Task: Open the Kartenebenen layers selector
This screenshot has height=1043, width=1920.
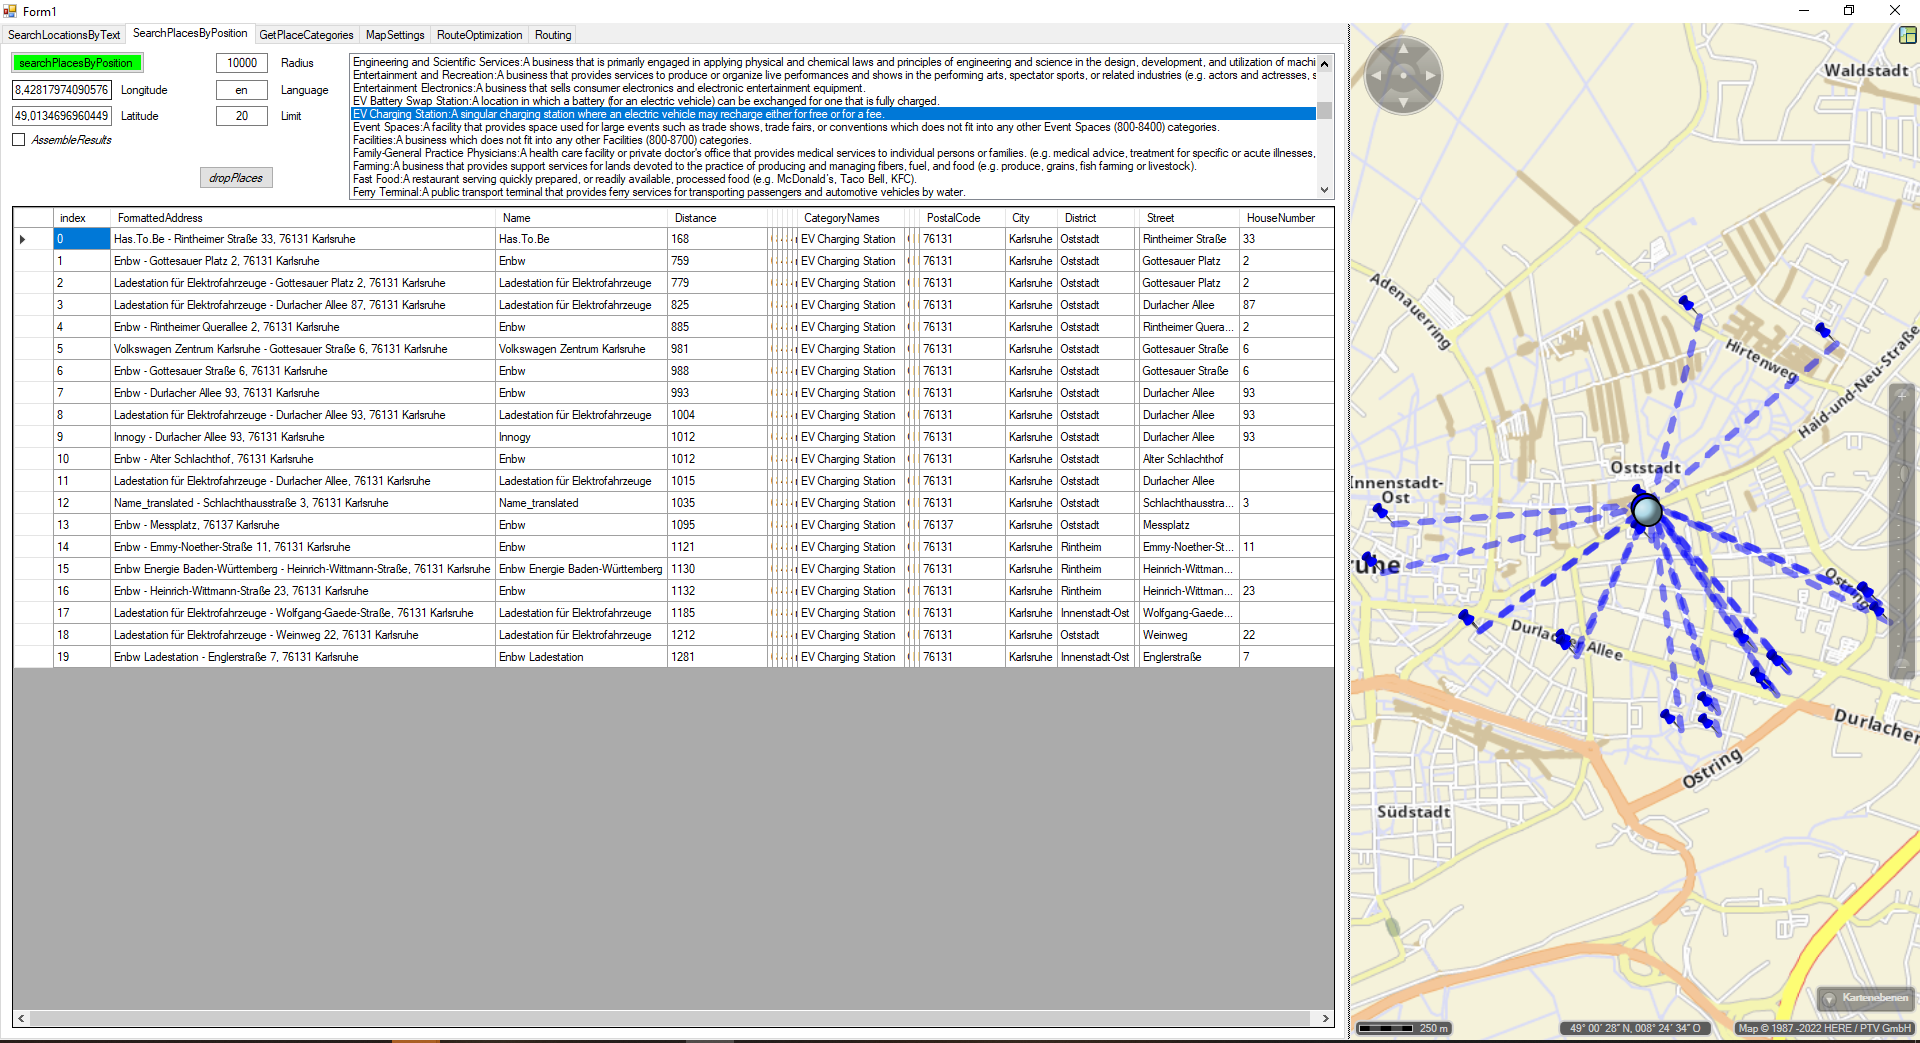Action: [1865, 998]
